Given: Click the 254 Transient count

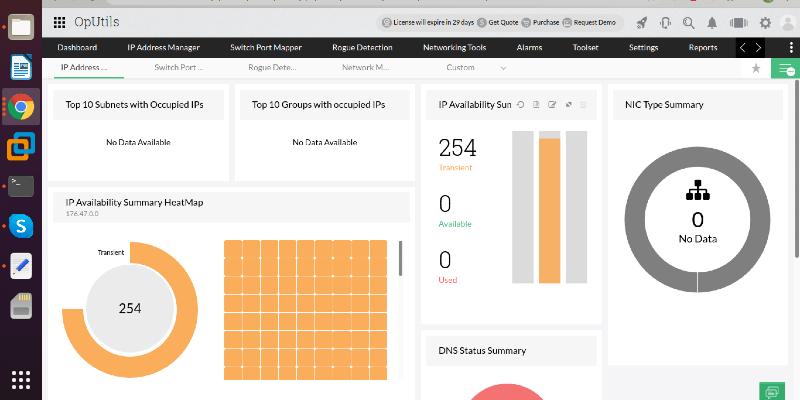Looking at the screenshot, I should pyautogui.click(x=457, y=148).
